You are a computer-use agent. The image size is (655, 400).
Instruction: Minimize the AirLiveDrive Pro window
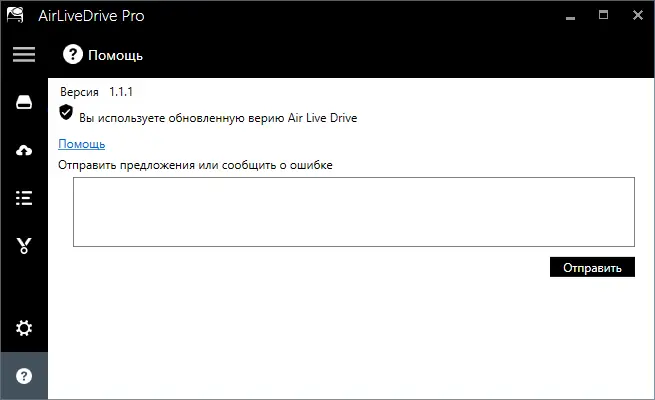(571, 14)
